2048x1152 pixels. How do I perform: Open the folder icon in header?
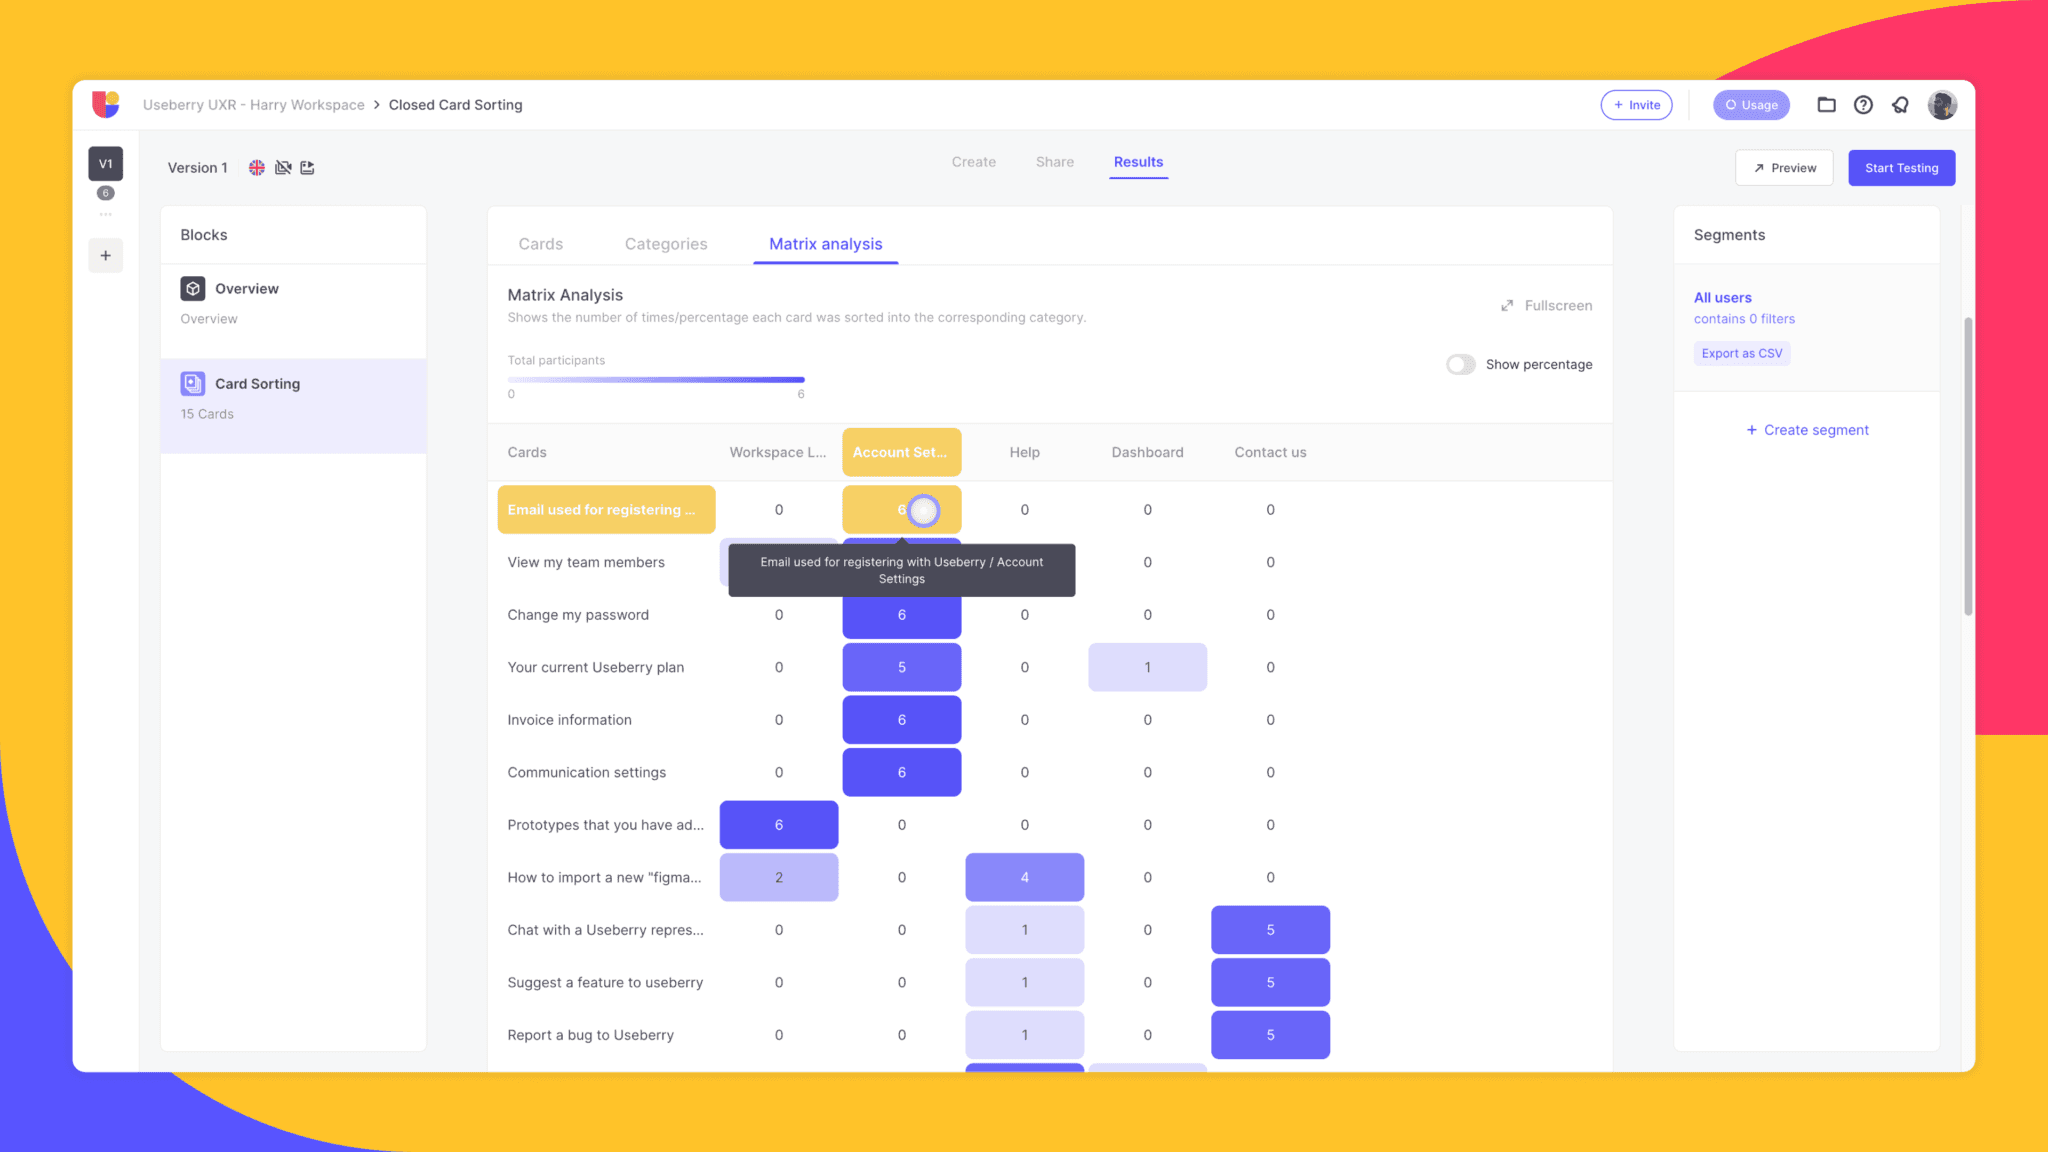pos(1826,105)
